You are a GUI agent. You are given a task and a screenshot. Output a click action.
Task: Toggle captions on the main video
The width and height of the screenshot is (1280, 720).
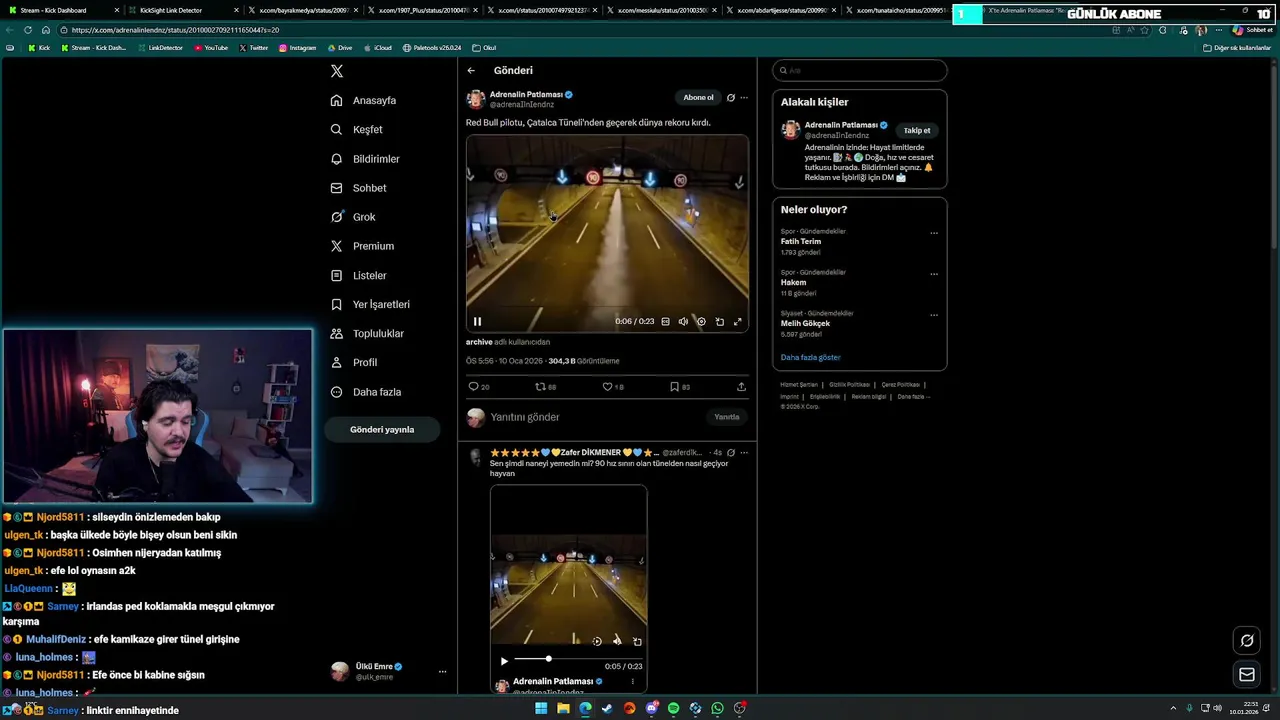point(666,322)
